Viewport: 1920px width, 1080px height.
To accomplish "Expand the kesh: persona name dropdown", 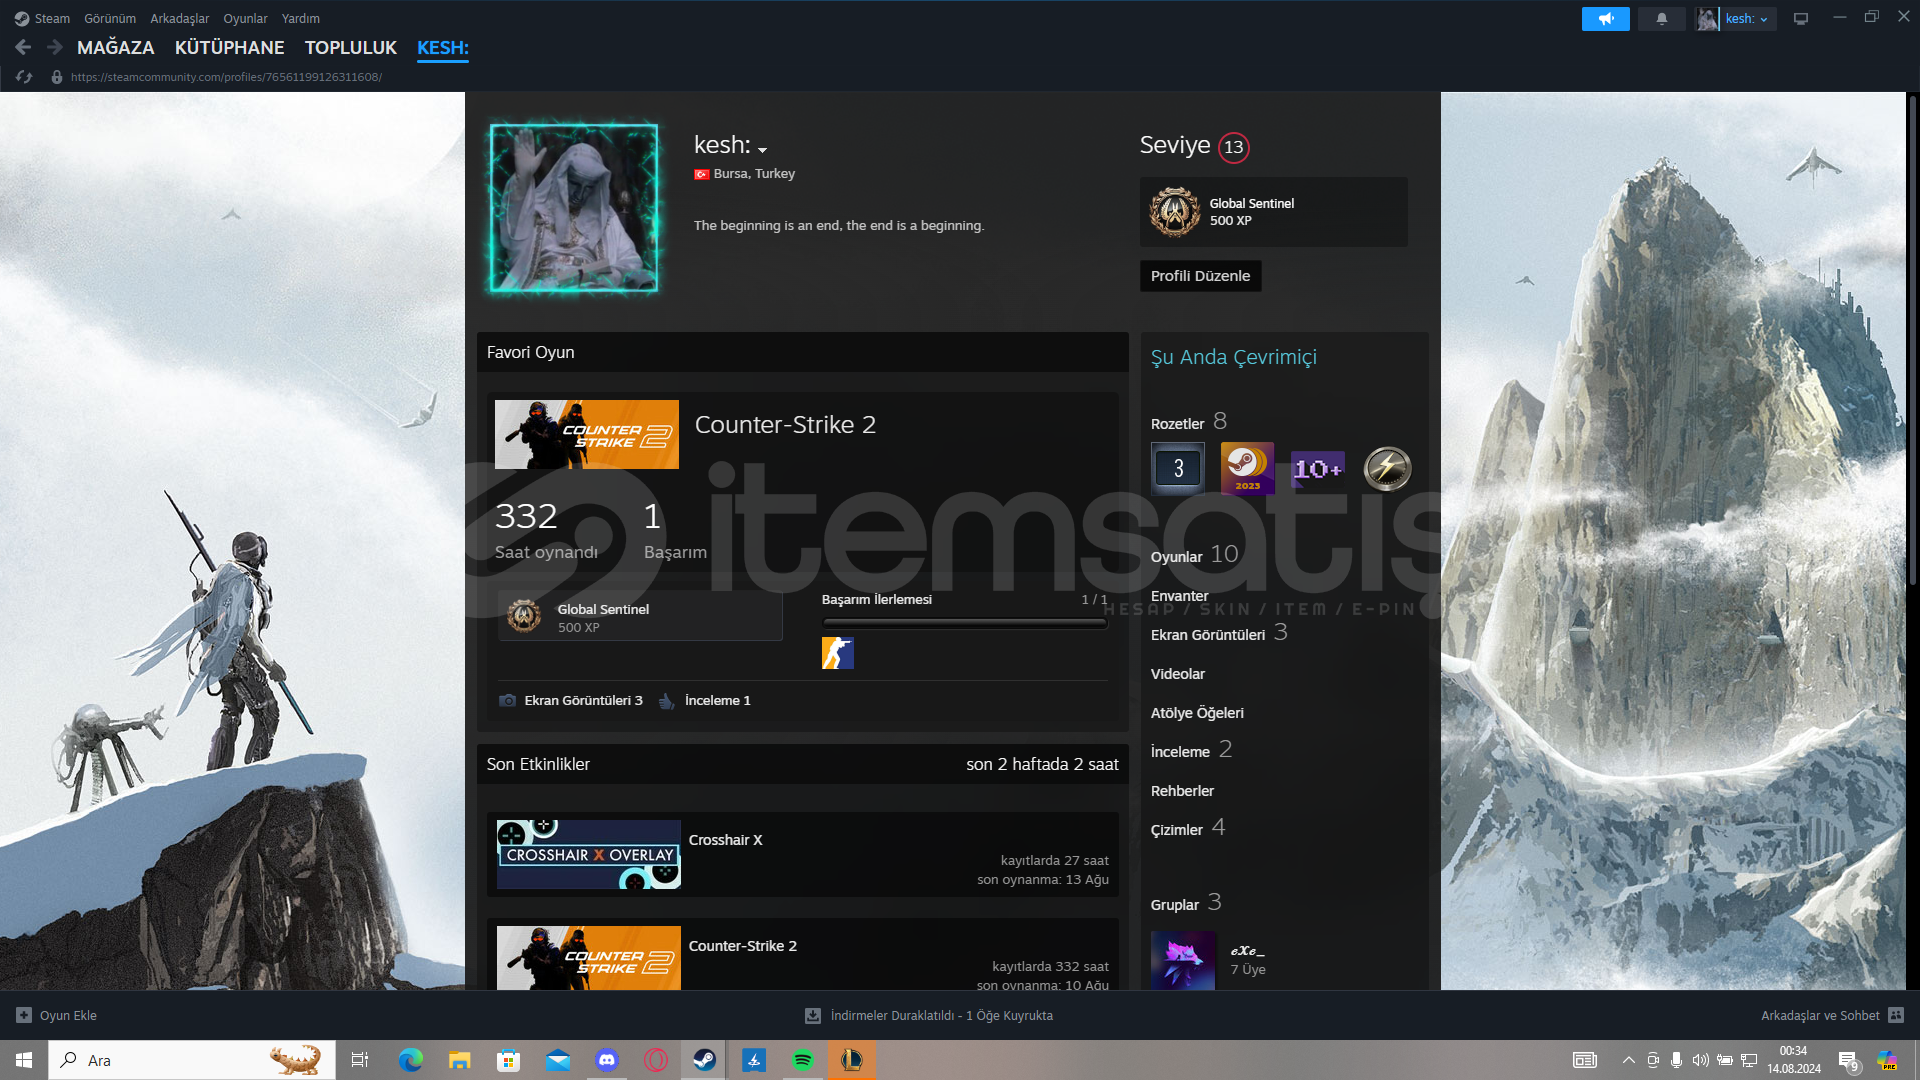I will (x=762, y=149).
